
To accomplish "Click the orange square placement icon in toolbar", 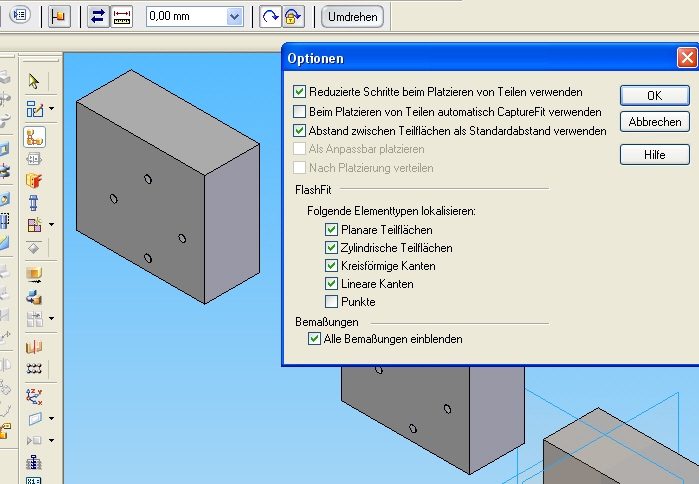I will [x=59, y=16].
